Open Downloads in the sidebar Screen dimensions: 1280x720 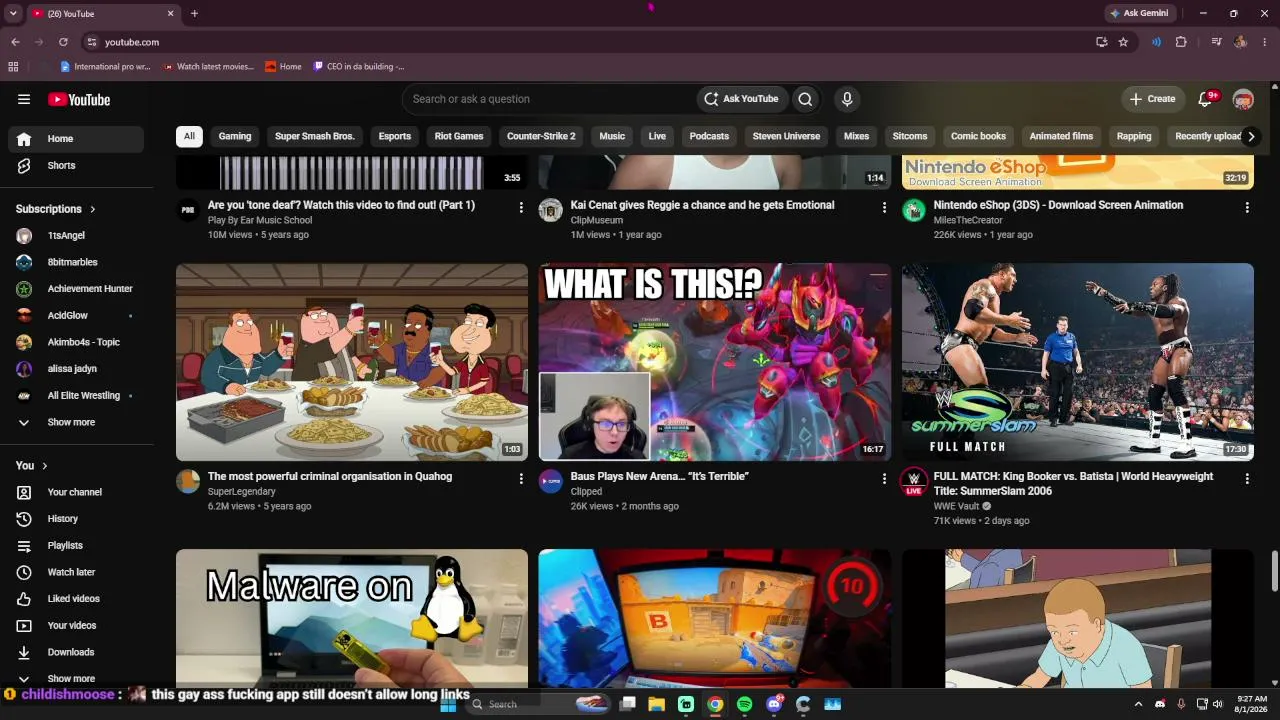[x=76, y=652]
